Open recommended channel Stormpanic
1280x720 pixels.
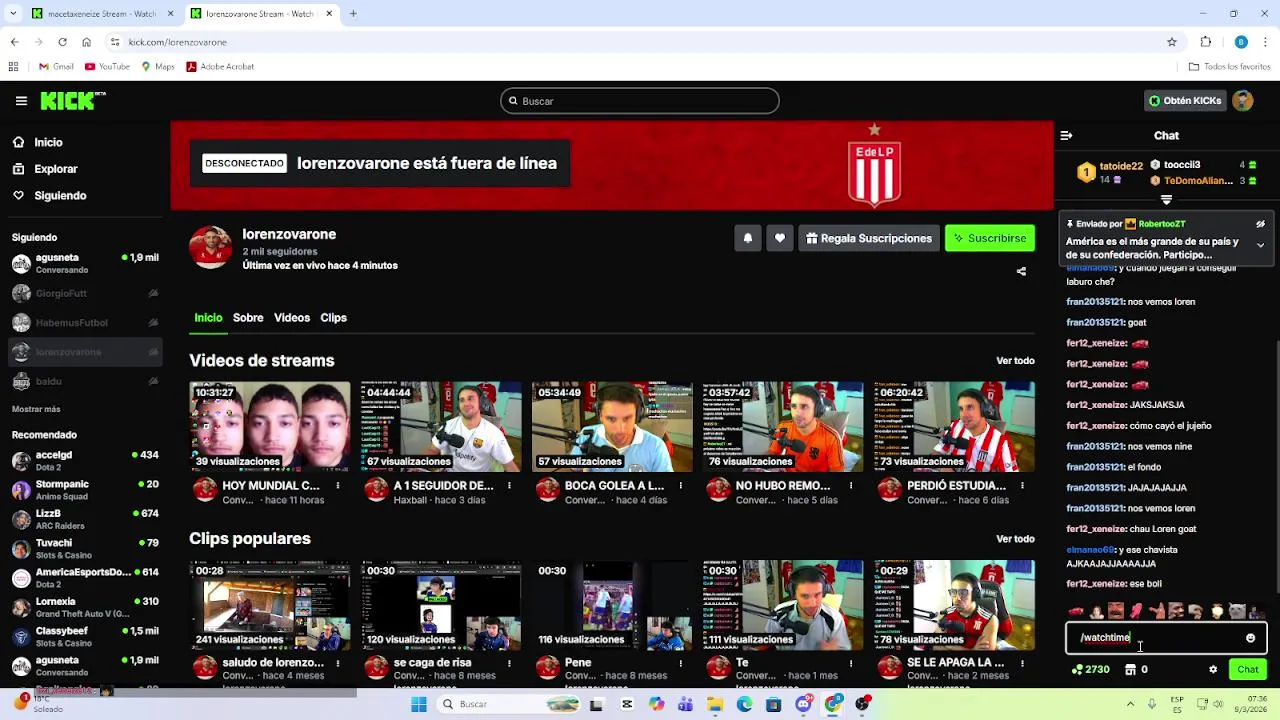[x=85, y=490]
